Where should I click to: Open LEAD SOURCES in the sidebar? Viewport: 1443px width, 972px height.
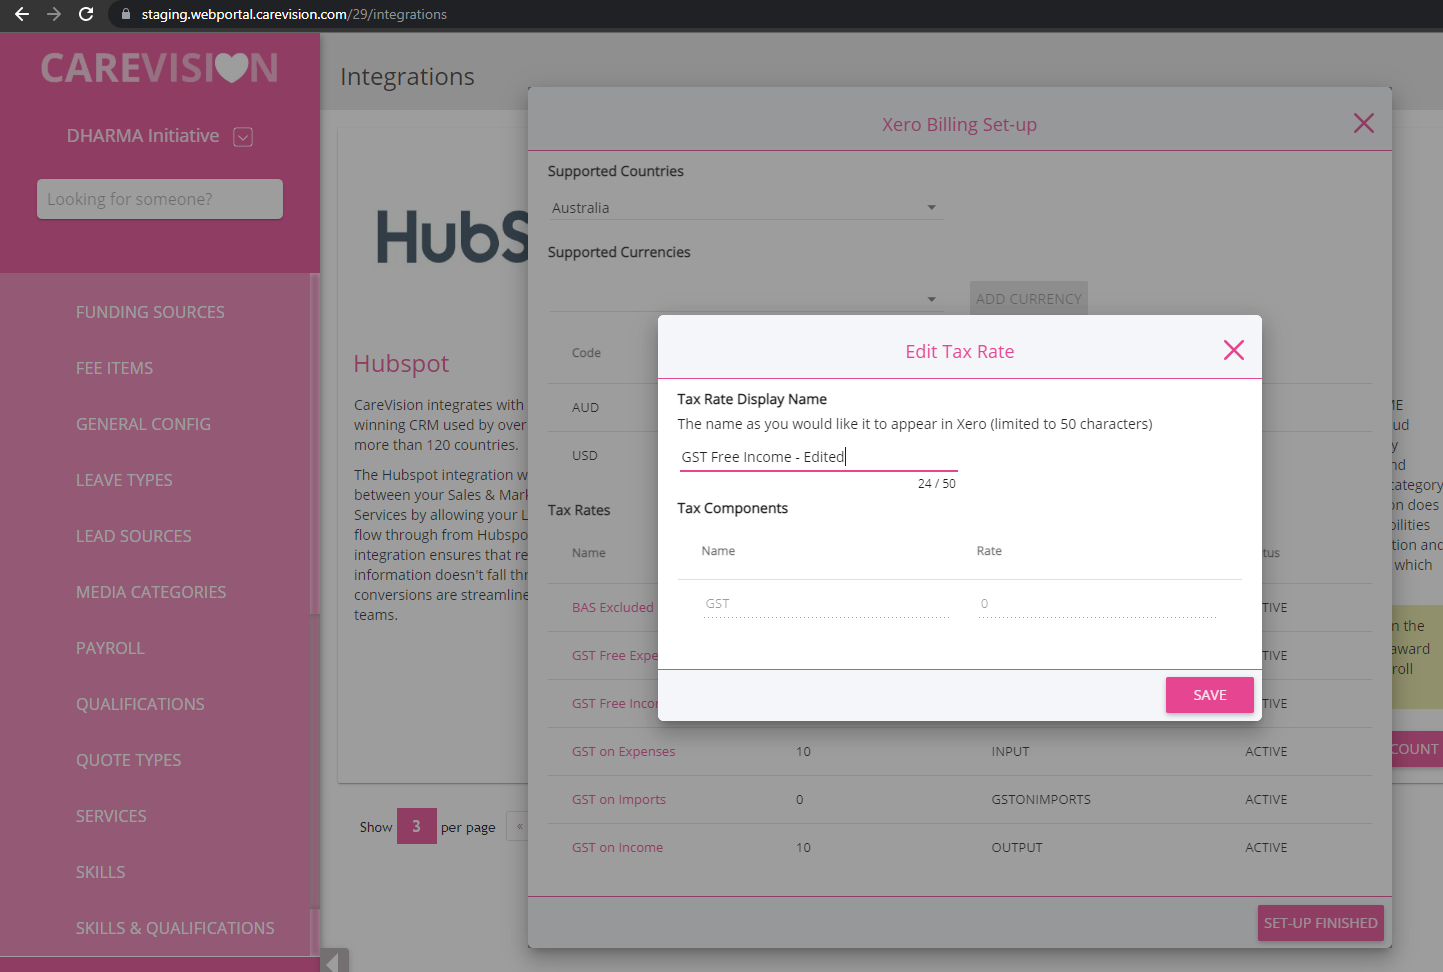[133, 536]
